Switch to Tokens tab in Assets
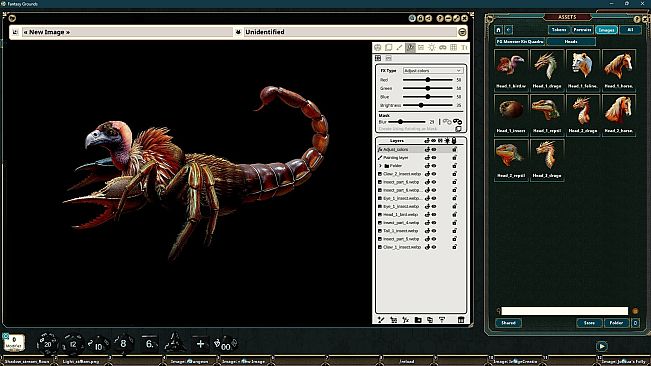 pos(559,30)
